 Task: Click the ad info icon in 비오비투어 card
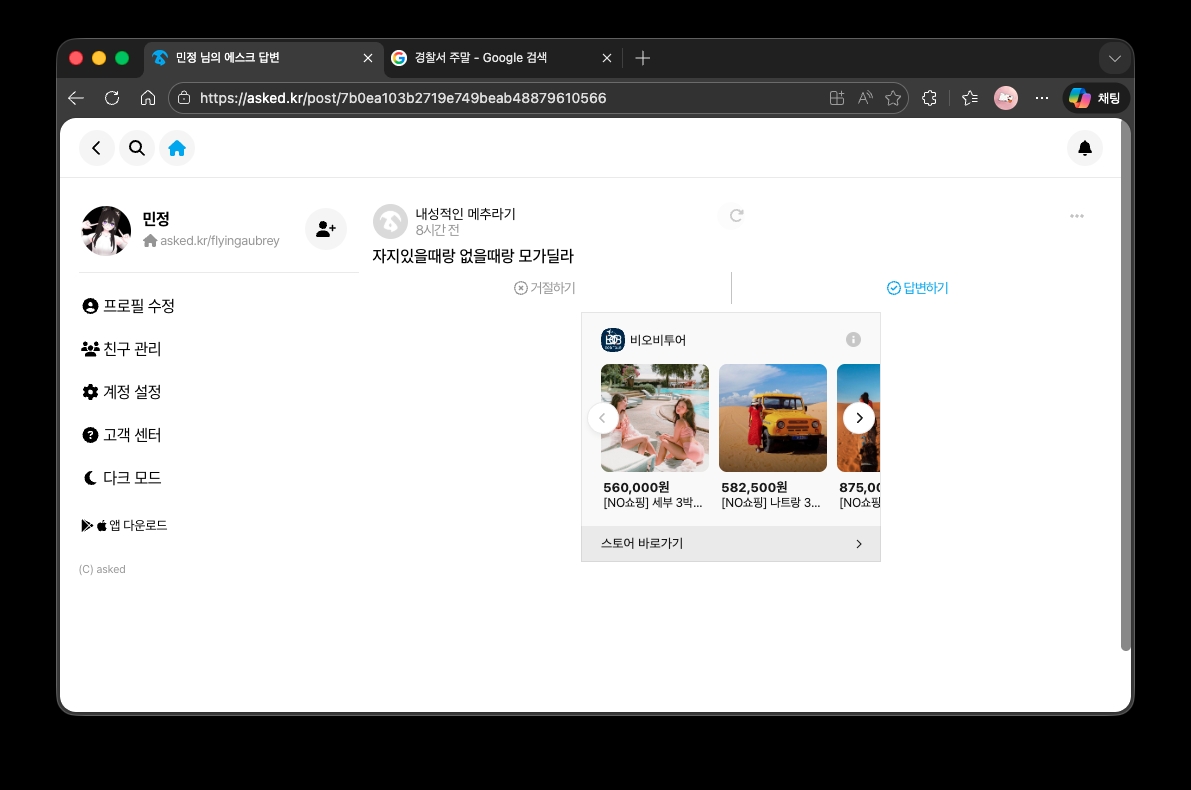click(x=853, y=340)
